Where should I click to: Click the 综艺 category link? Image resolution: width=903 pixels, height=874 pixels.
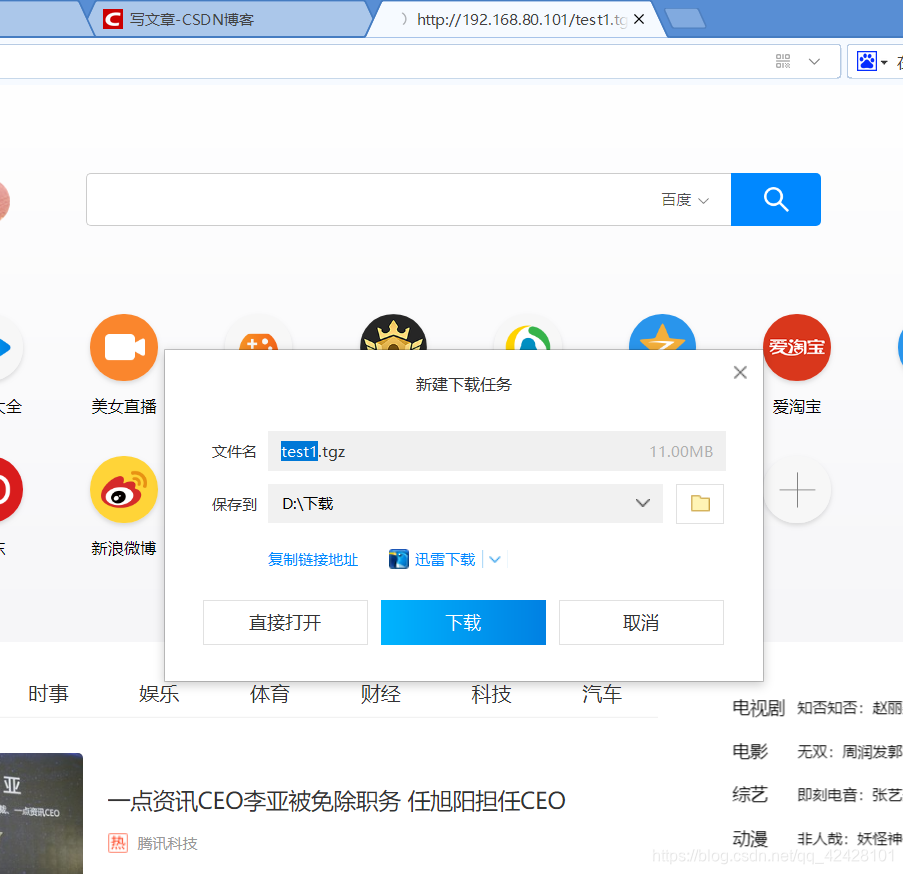[750, 795]
